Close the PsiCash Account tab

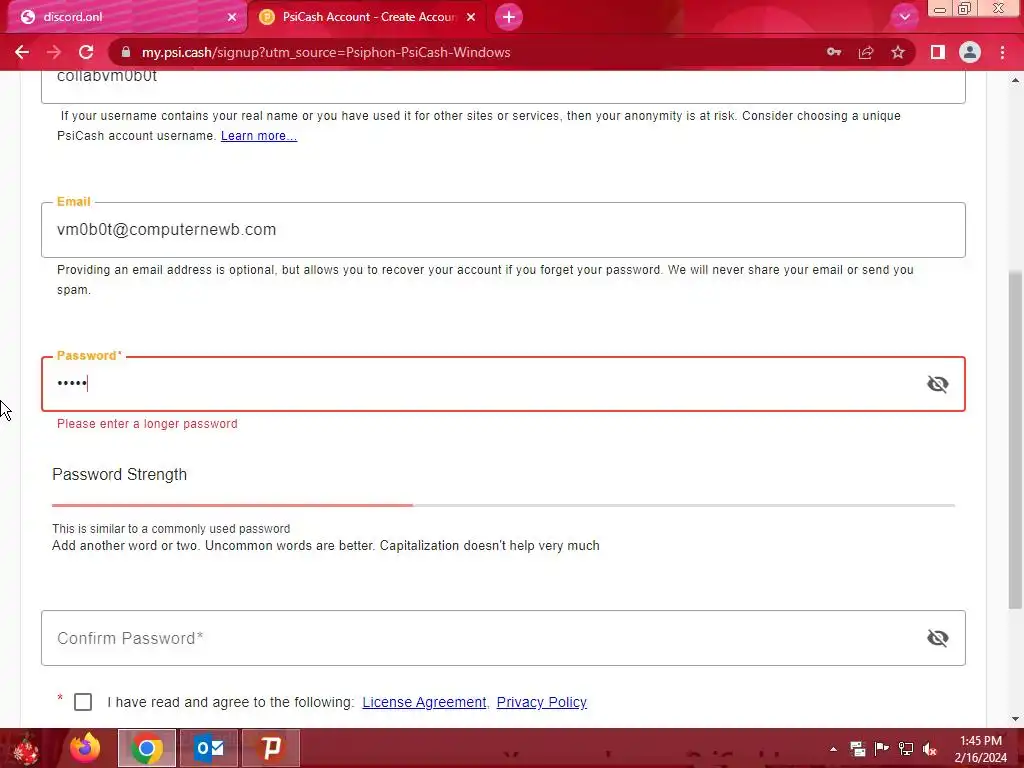pos(471,17)
